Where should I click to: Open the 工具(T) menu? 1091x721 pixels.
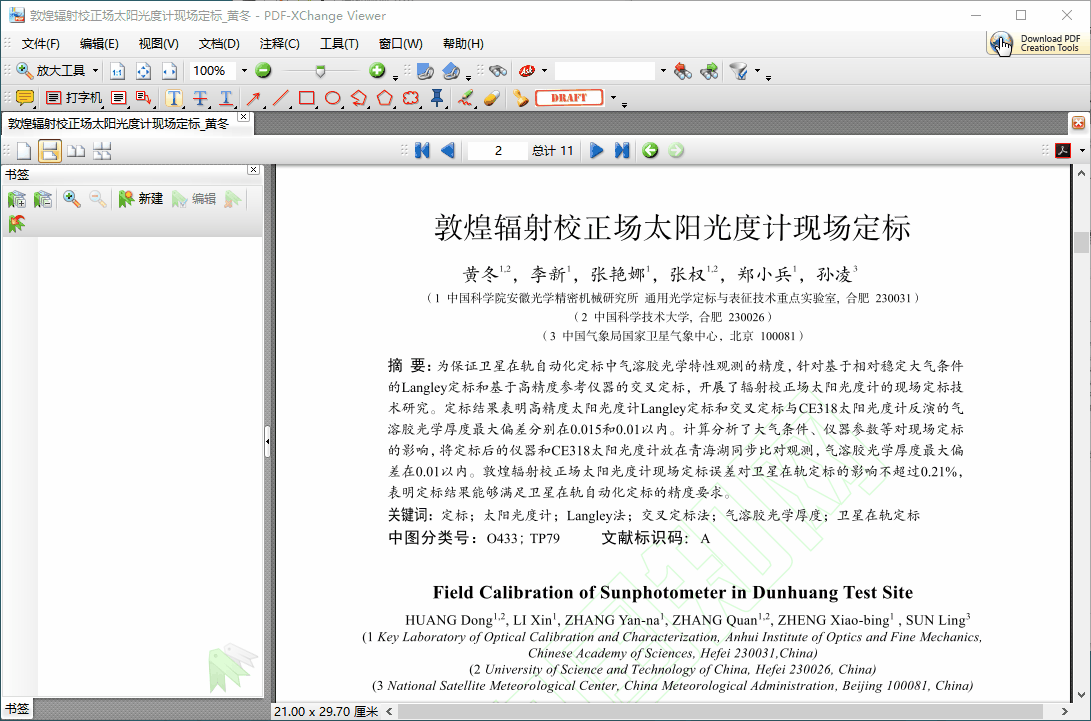[339, 44]
